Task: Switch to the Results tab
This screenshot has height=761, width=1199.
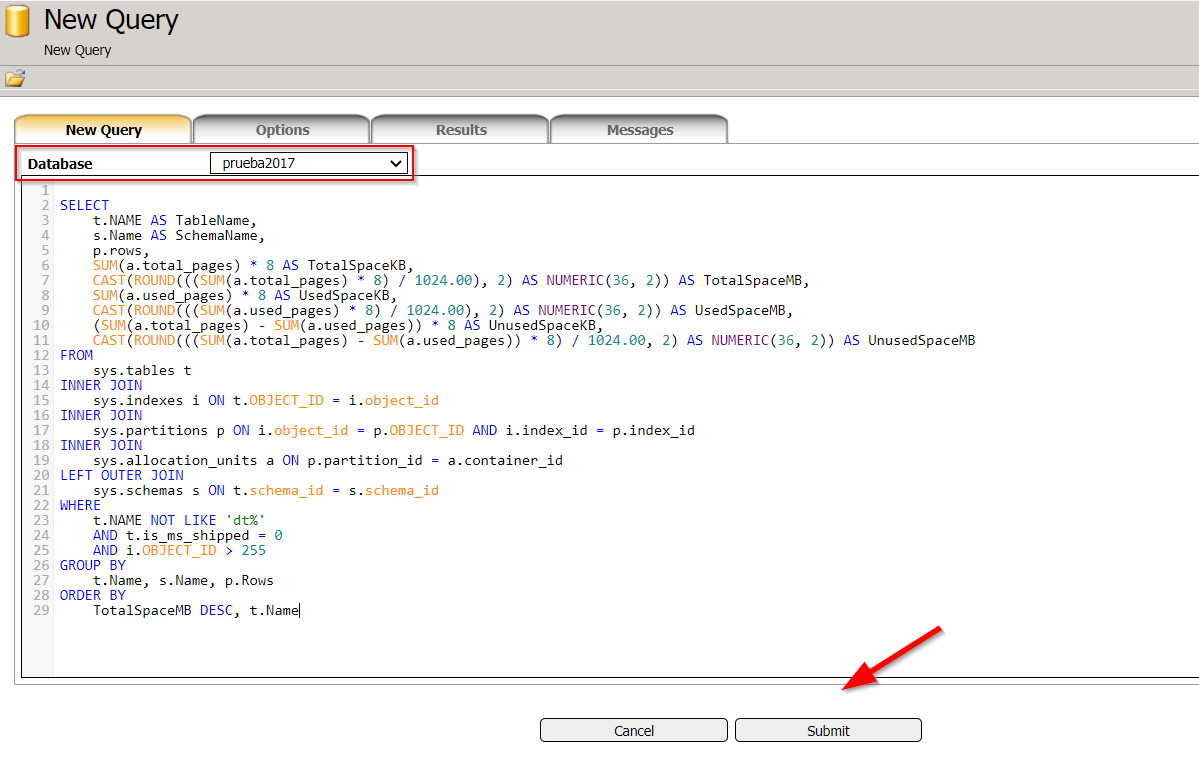Action: click(461, 130)
